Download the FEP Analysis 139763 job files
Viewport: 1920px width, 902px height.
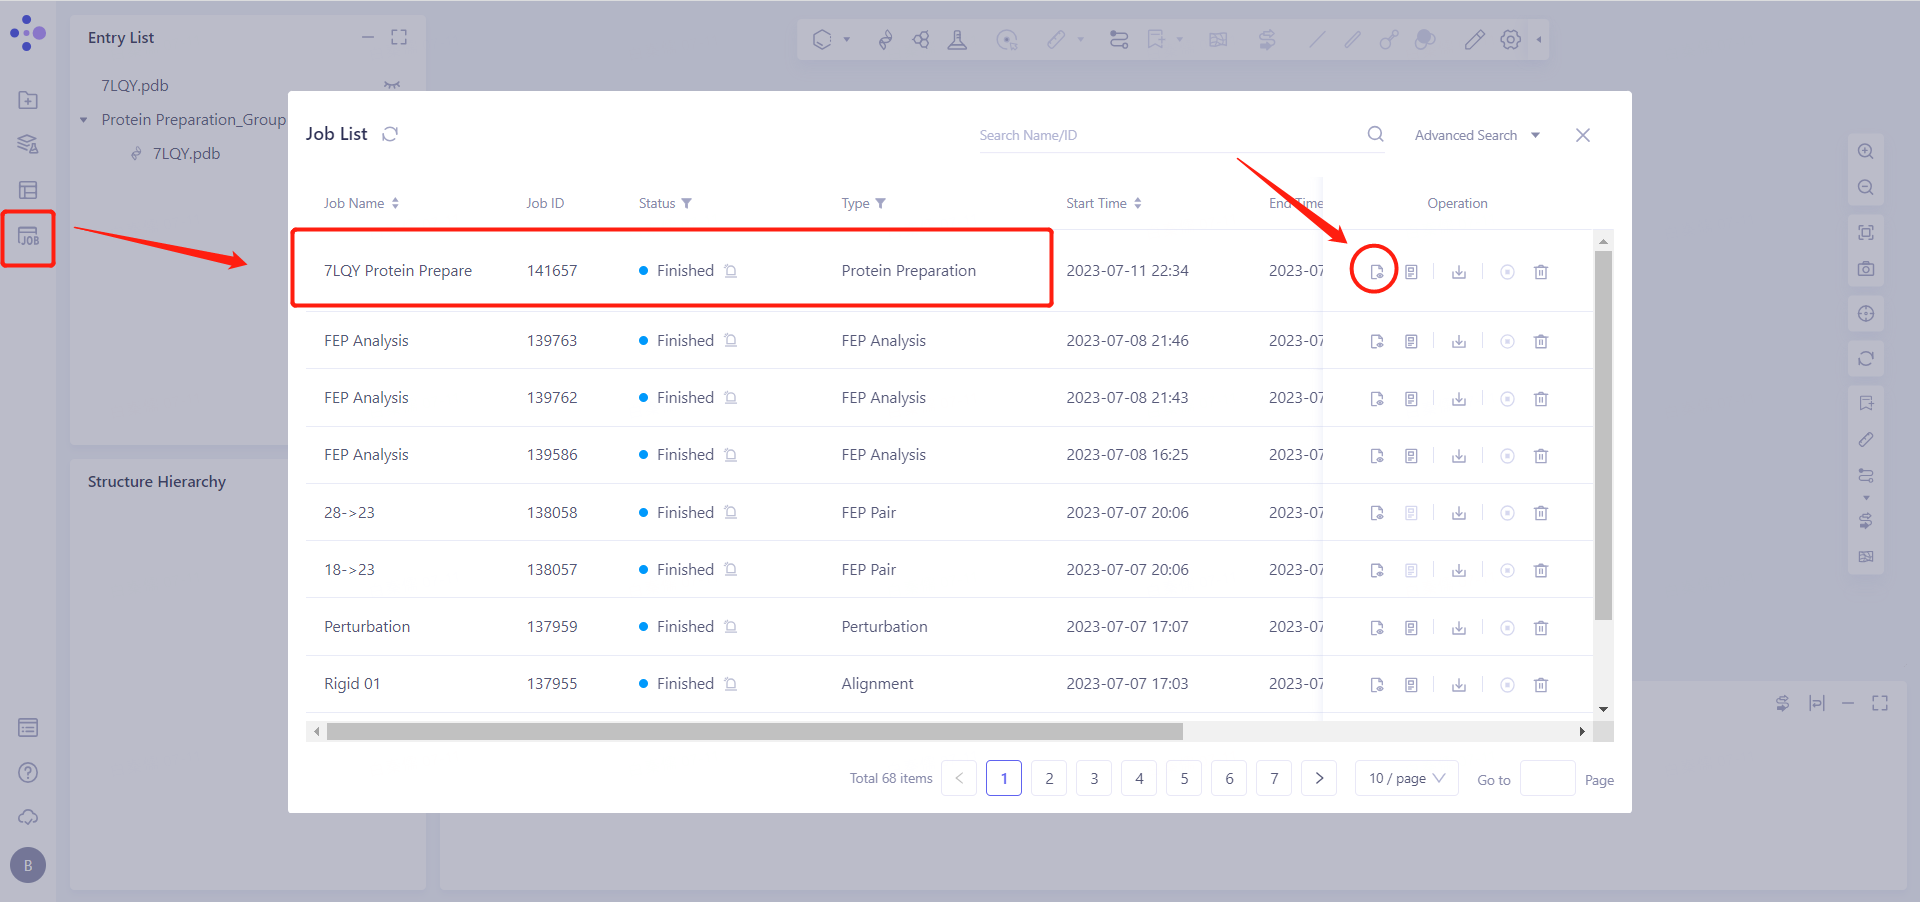point(1459,342)
